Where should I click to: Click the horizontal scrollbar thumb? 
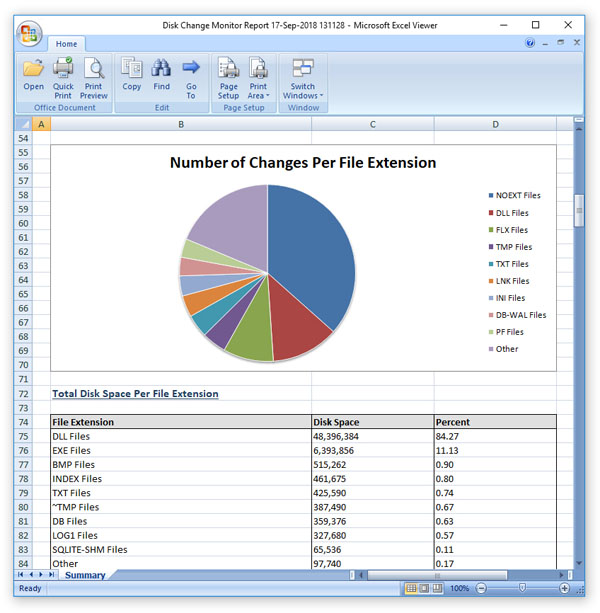pos(437,575)
